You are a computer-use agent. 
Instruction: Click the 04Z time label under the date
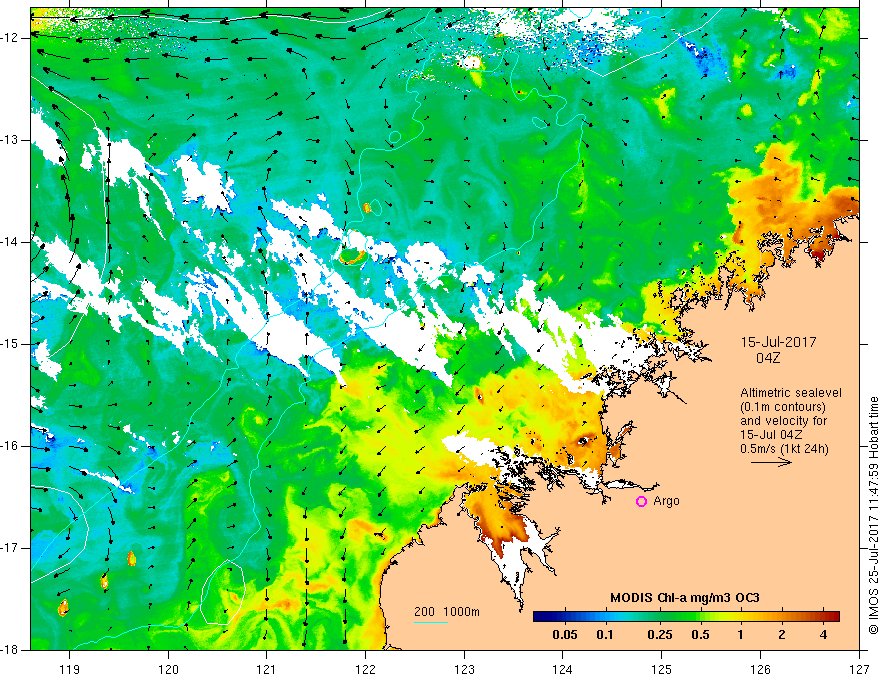point(768,358)
